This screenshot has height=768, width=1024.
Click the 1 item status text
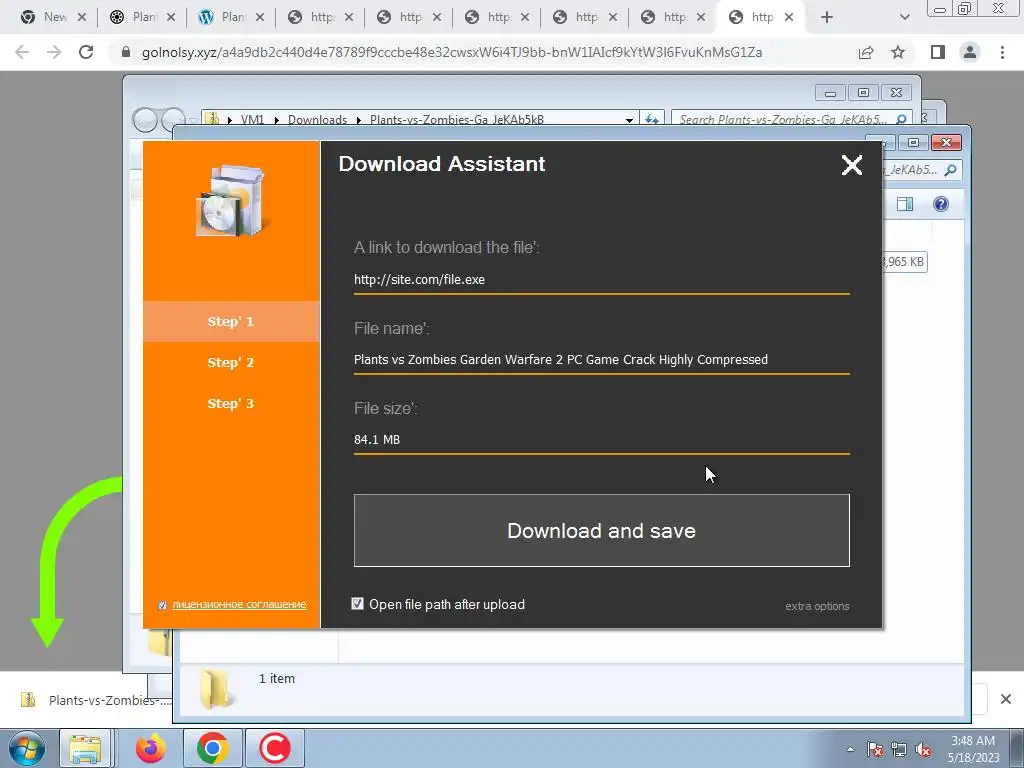coord(277,679)
